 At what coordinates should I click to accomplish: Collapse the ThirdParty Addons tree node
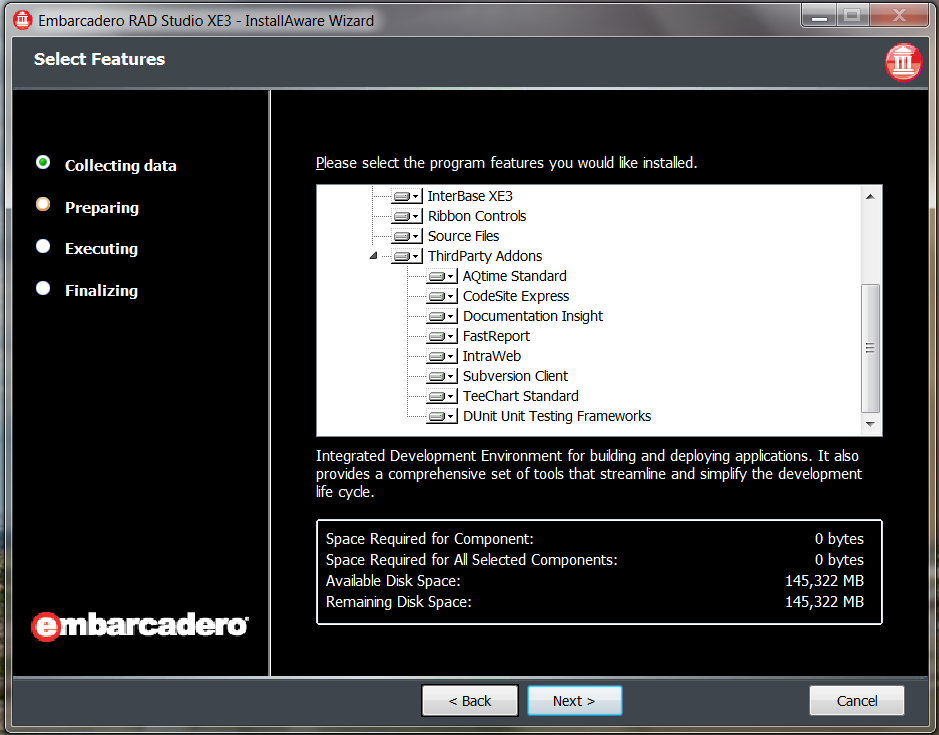point(374,256)
